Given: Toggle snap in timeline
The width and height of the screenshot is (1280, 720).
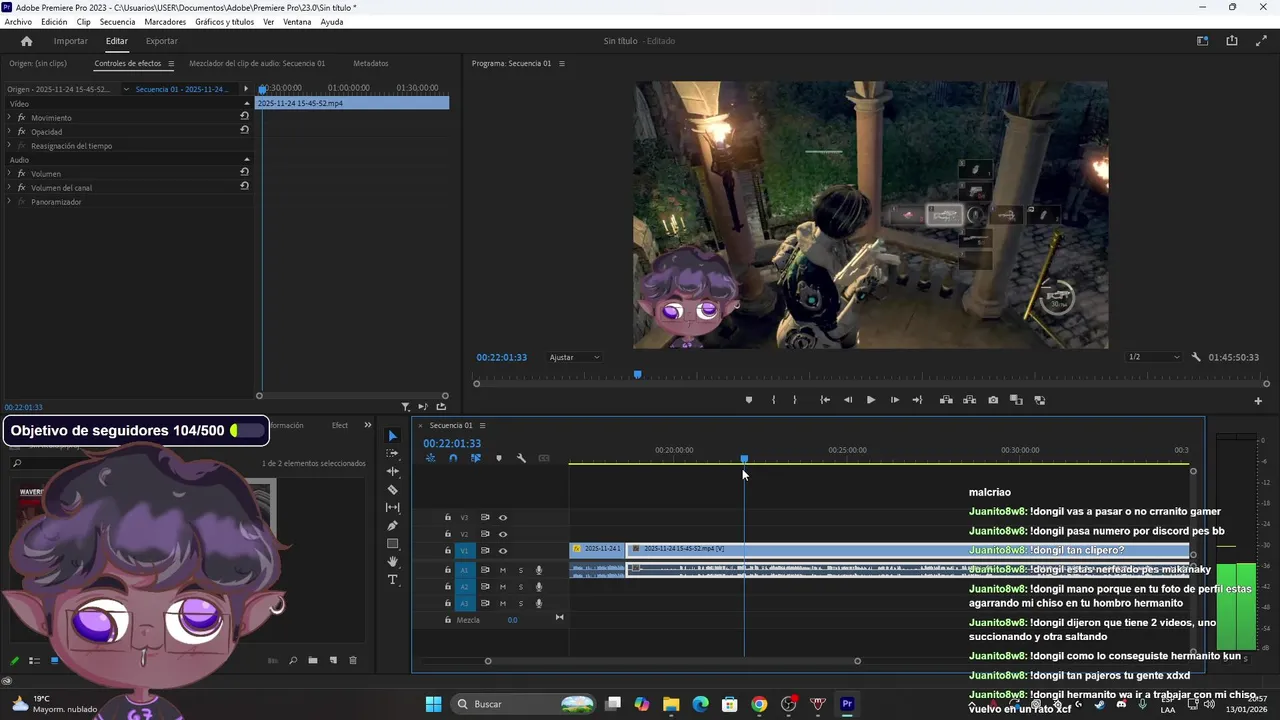Looking at the screenshot, I should click(x=453, y=458).
